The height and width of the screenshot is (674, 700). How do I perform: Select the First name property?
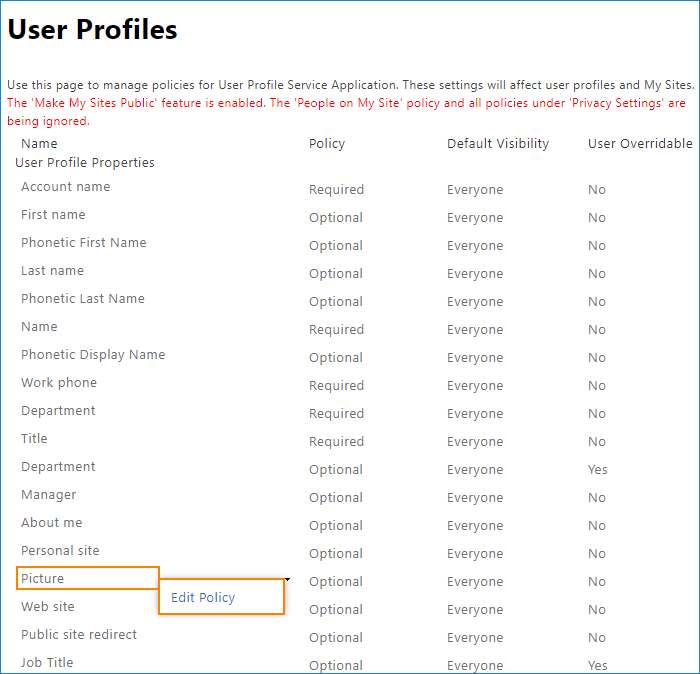pos(53,214)
